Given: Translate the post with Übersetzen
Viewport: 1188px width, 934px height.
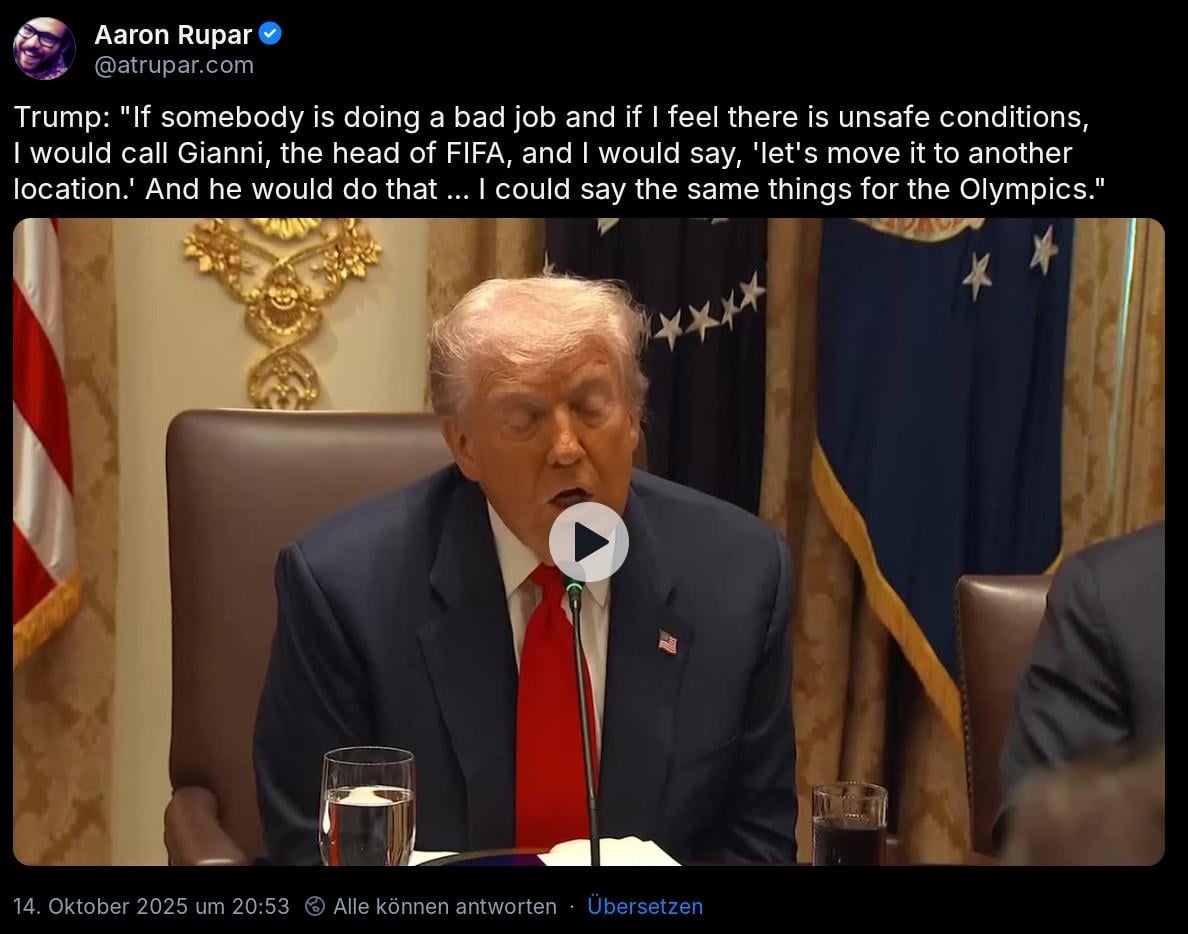Looking at the screenshot, I should pyautogui.click(x=645, y=906).
